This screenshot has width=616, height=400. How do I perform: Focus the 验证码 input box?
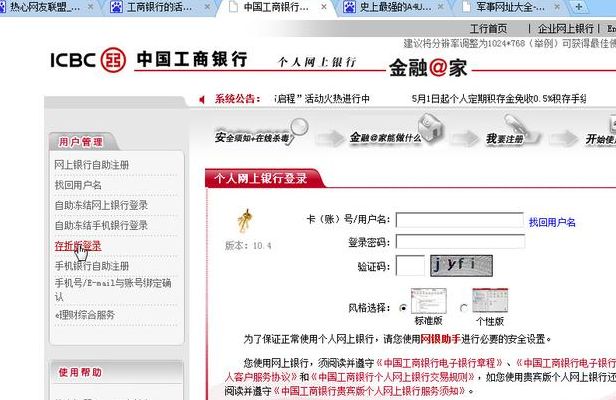point(410,266)
